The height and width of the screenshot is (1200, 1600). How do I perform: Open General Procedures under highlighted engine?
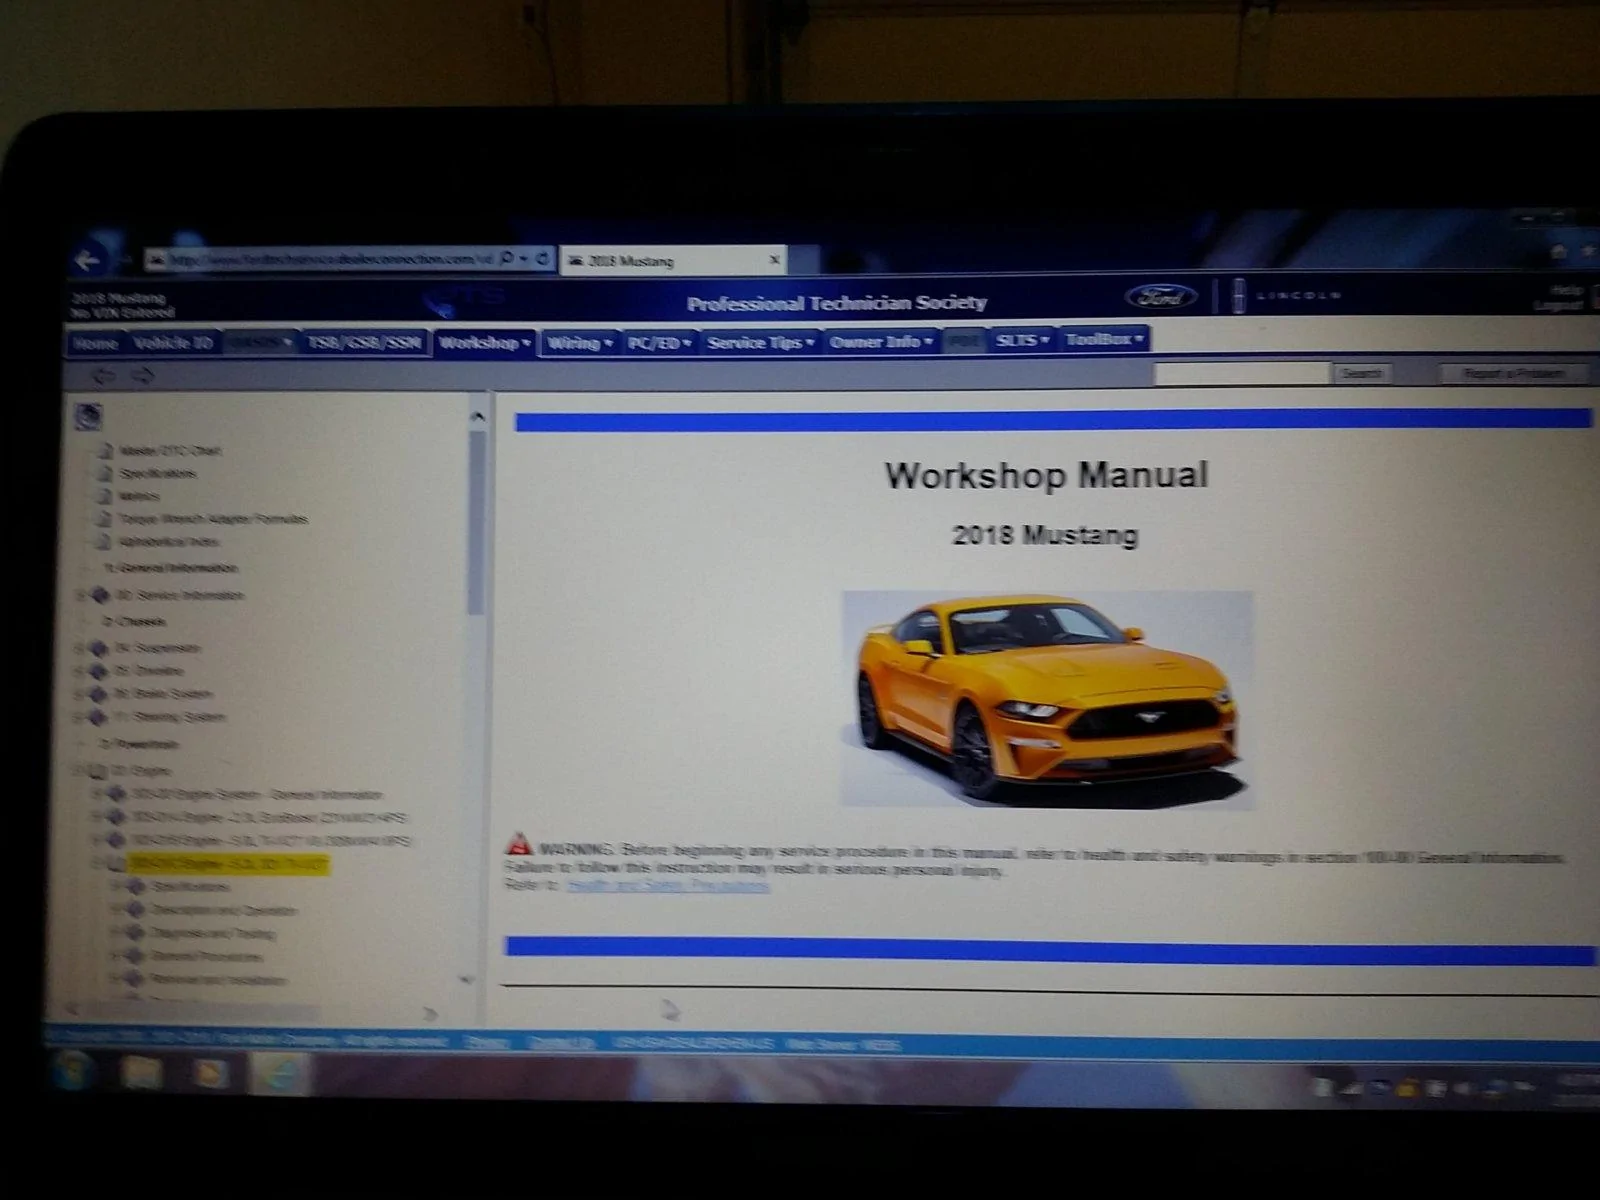click(x=207, y=956)
